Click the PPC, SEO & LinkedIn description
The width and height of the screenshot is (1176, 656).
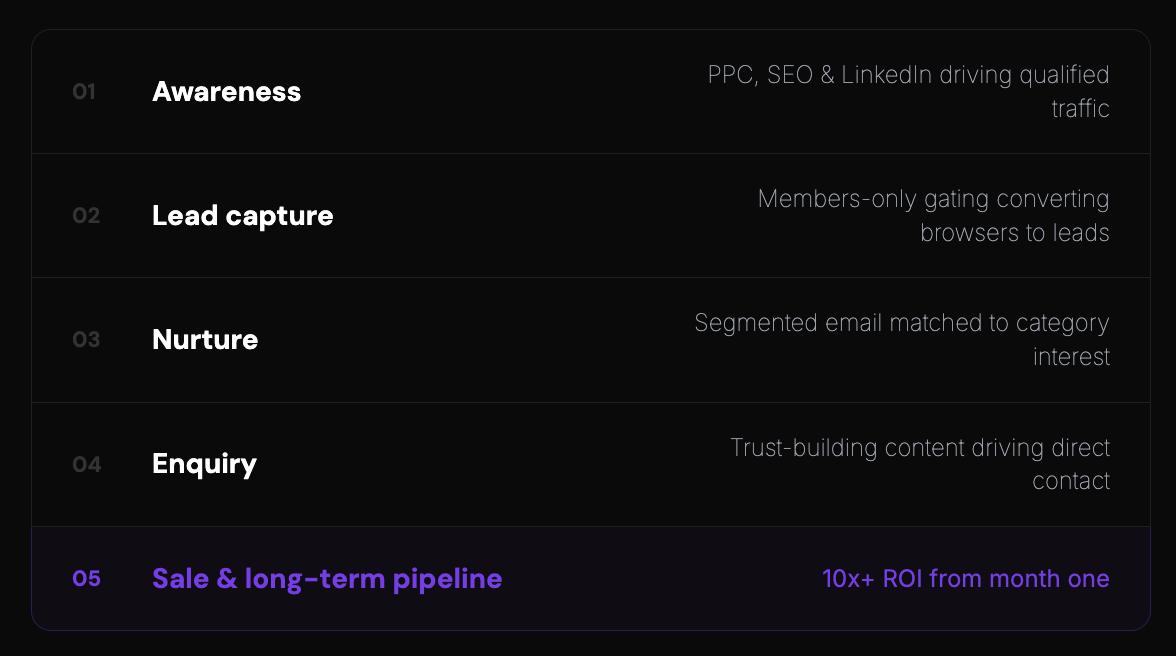click(908, 91)
